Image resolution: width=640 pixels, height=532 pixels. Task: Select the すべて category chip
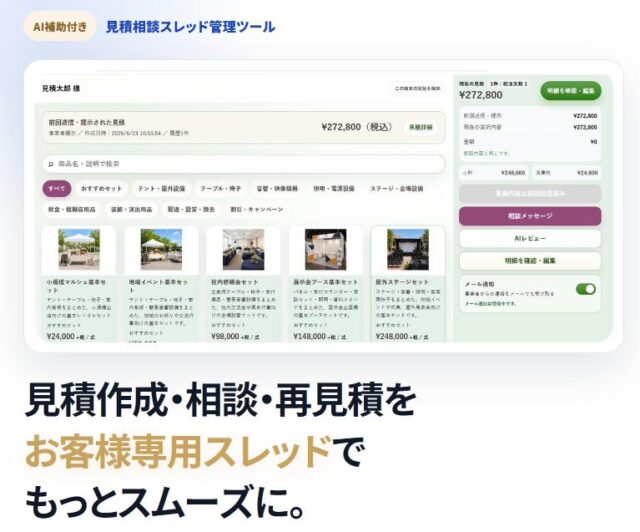point(57,189)
